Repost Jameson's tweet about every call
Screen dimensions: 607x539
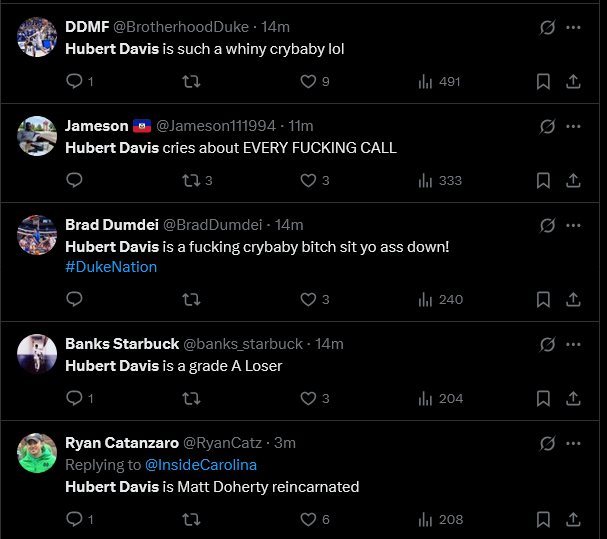(191, 180)
